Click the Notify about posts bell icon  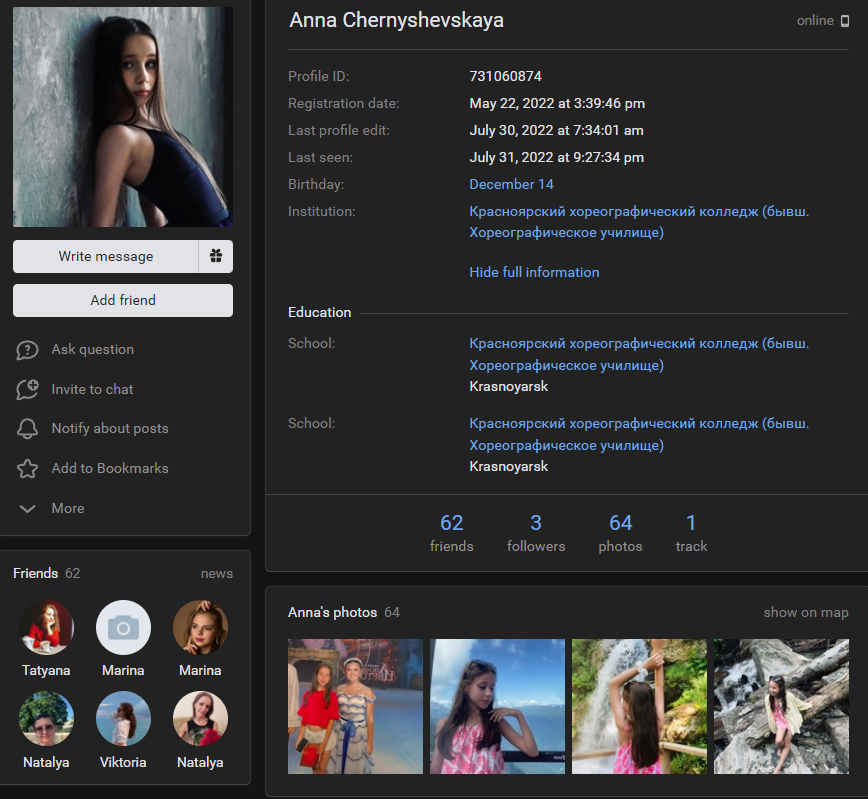(x=28, y=429)
